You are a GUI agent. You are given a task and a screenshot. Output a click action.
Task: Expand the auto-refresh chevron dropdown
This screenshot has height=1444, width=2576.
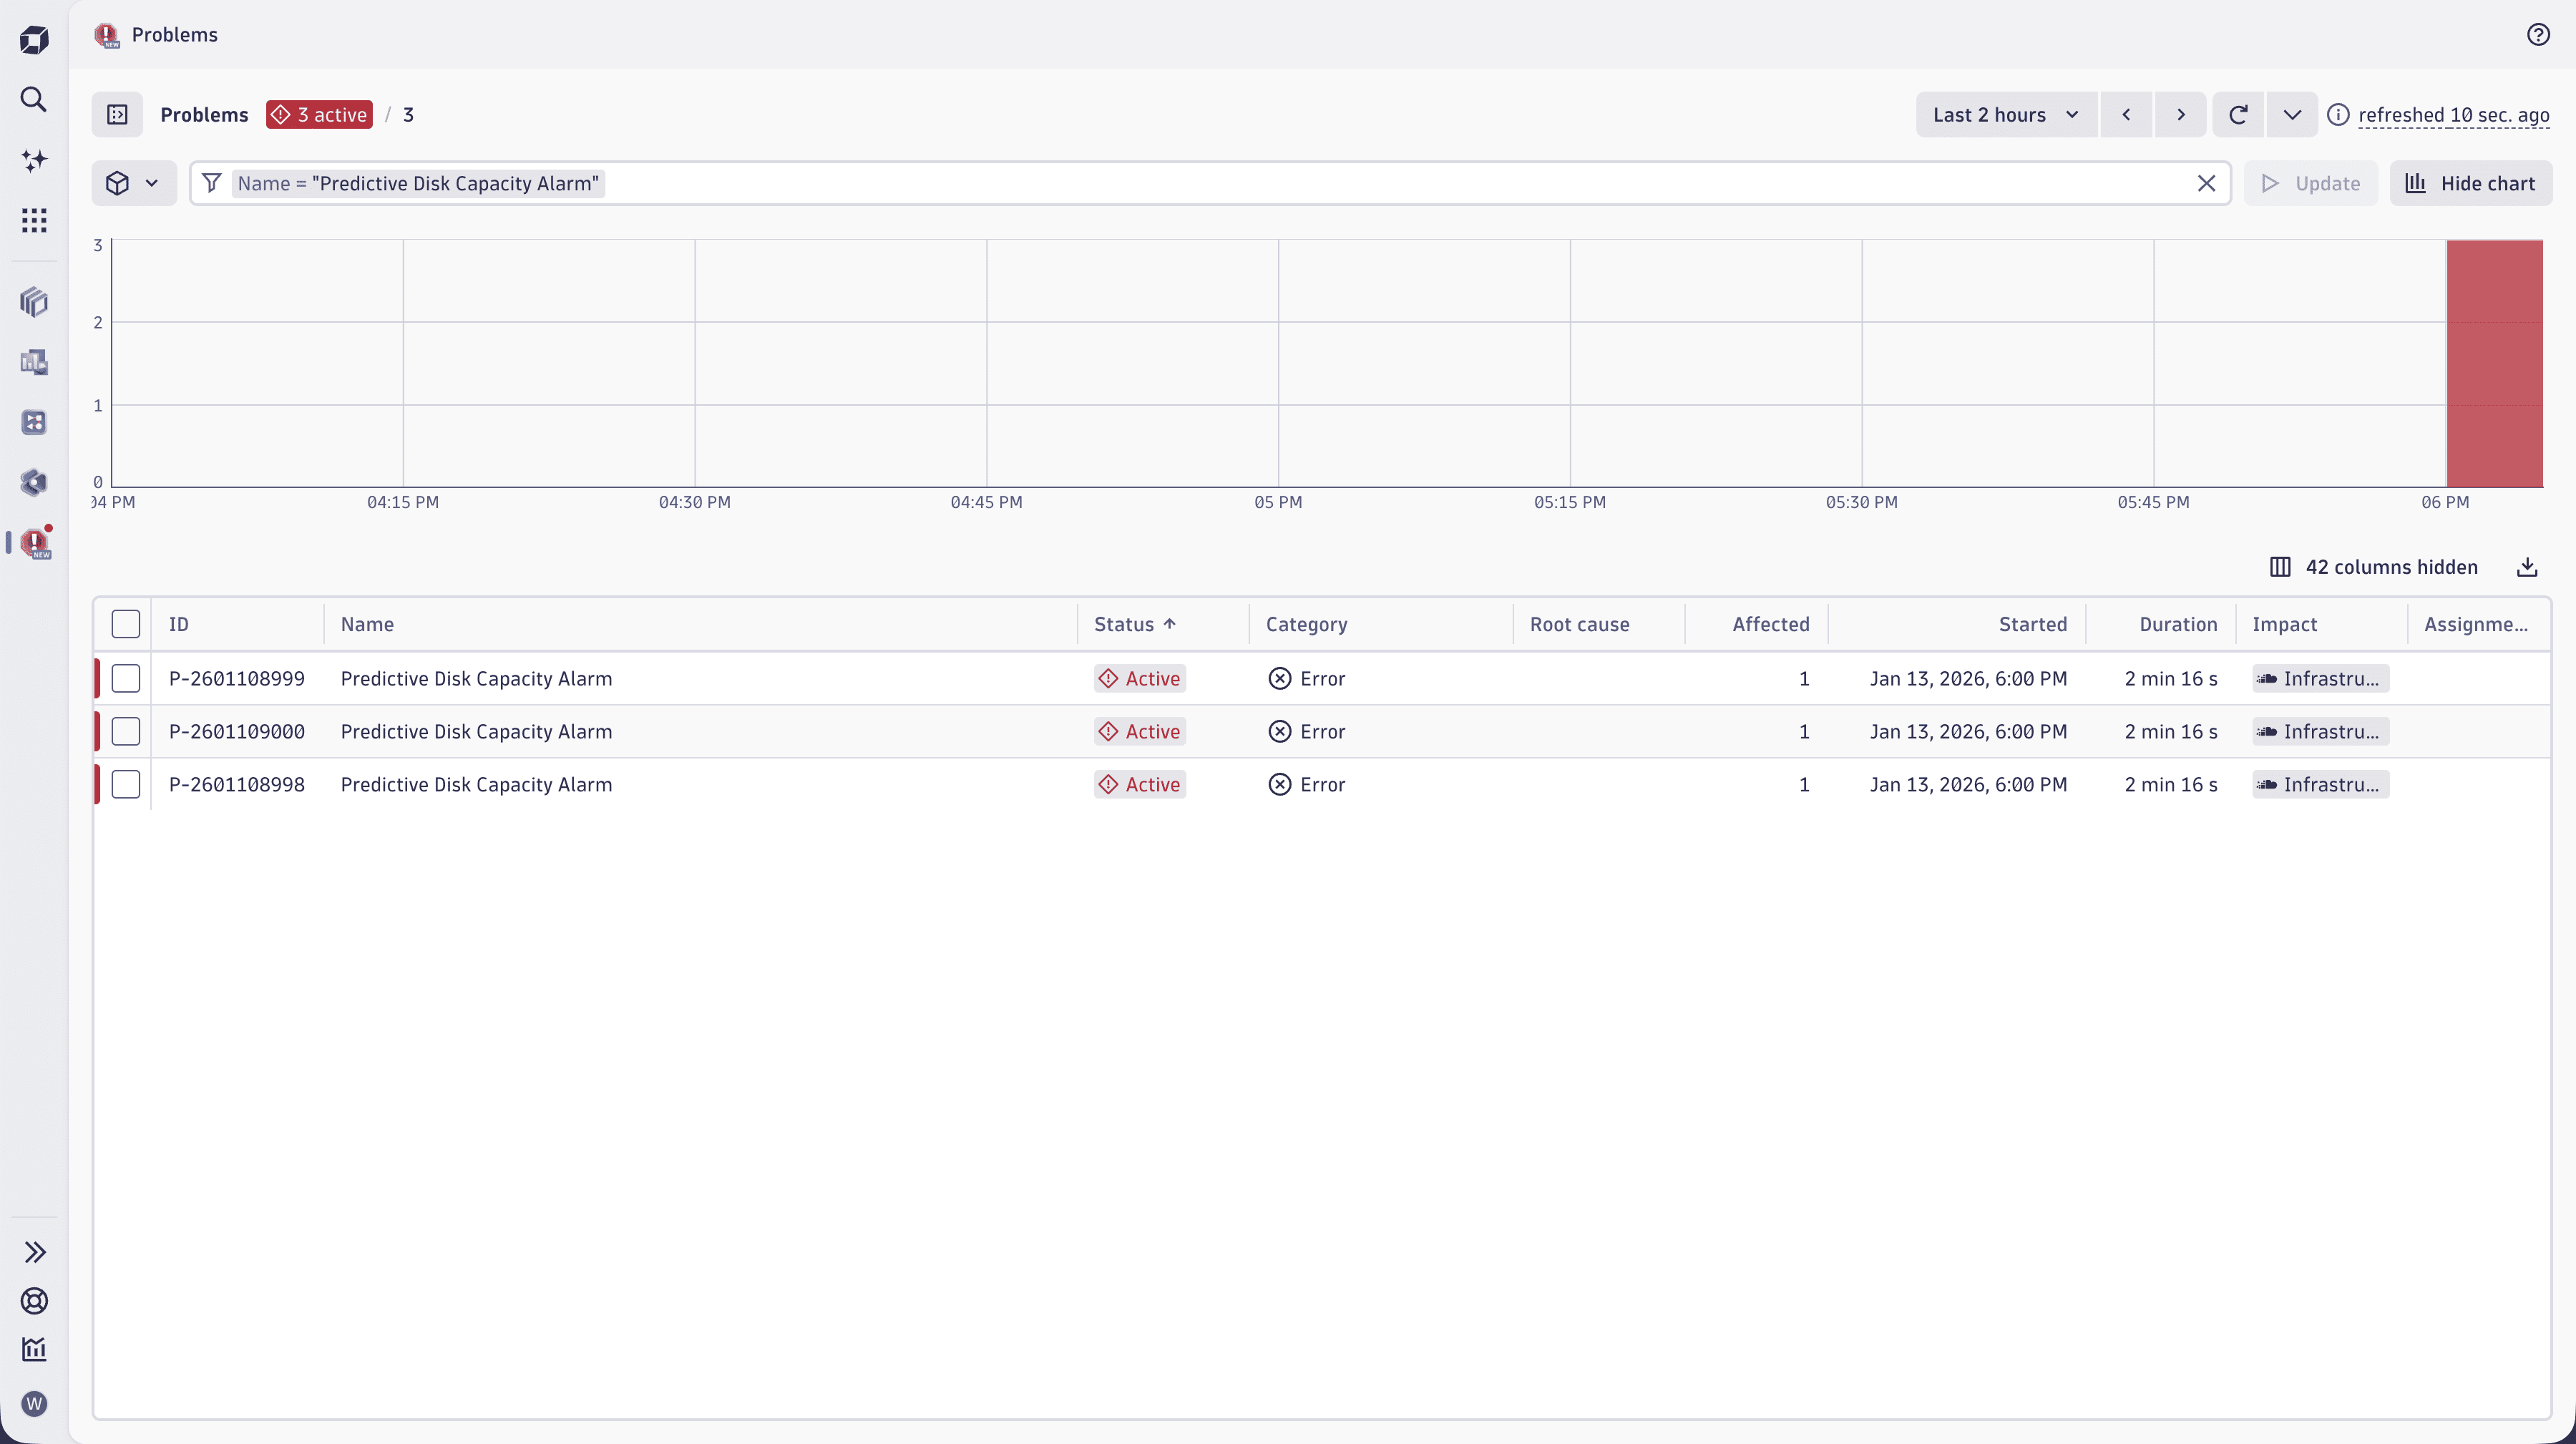pyautogui.click(x=2292, y=114)
